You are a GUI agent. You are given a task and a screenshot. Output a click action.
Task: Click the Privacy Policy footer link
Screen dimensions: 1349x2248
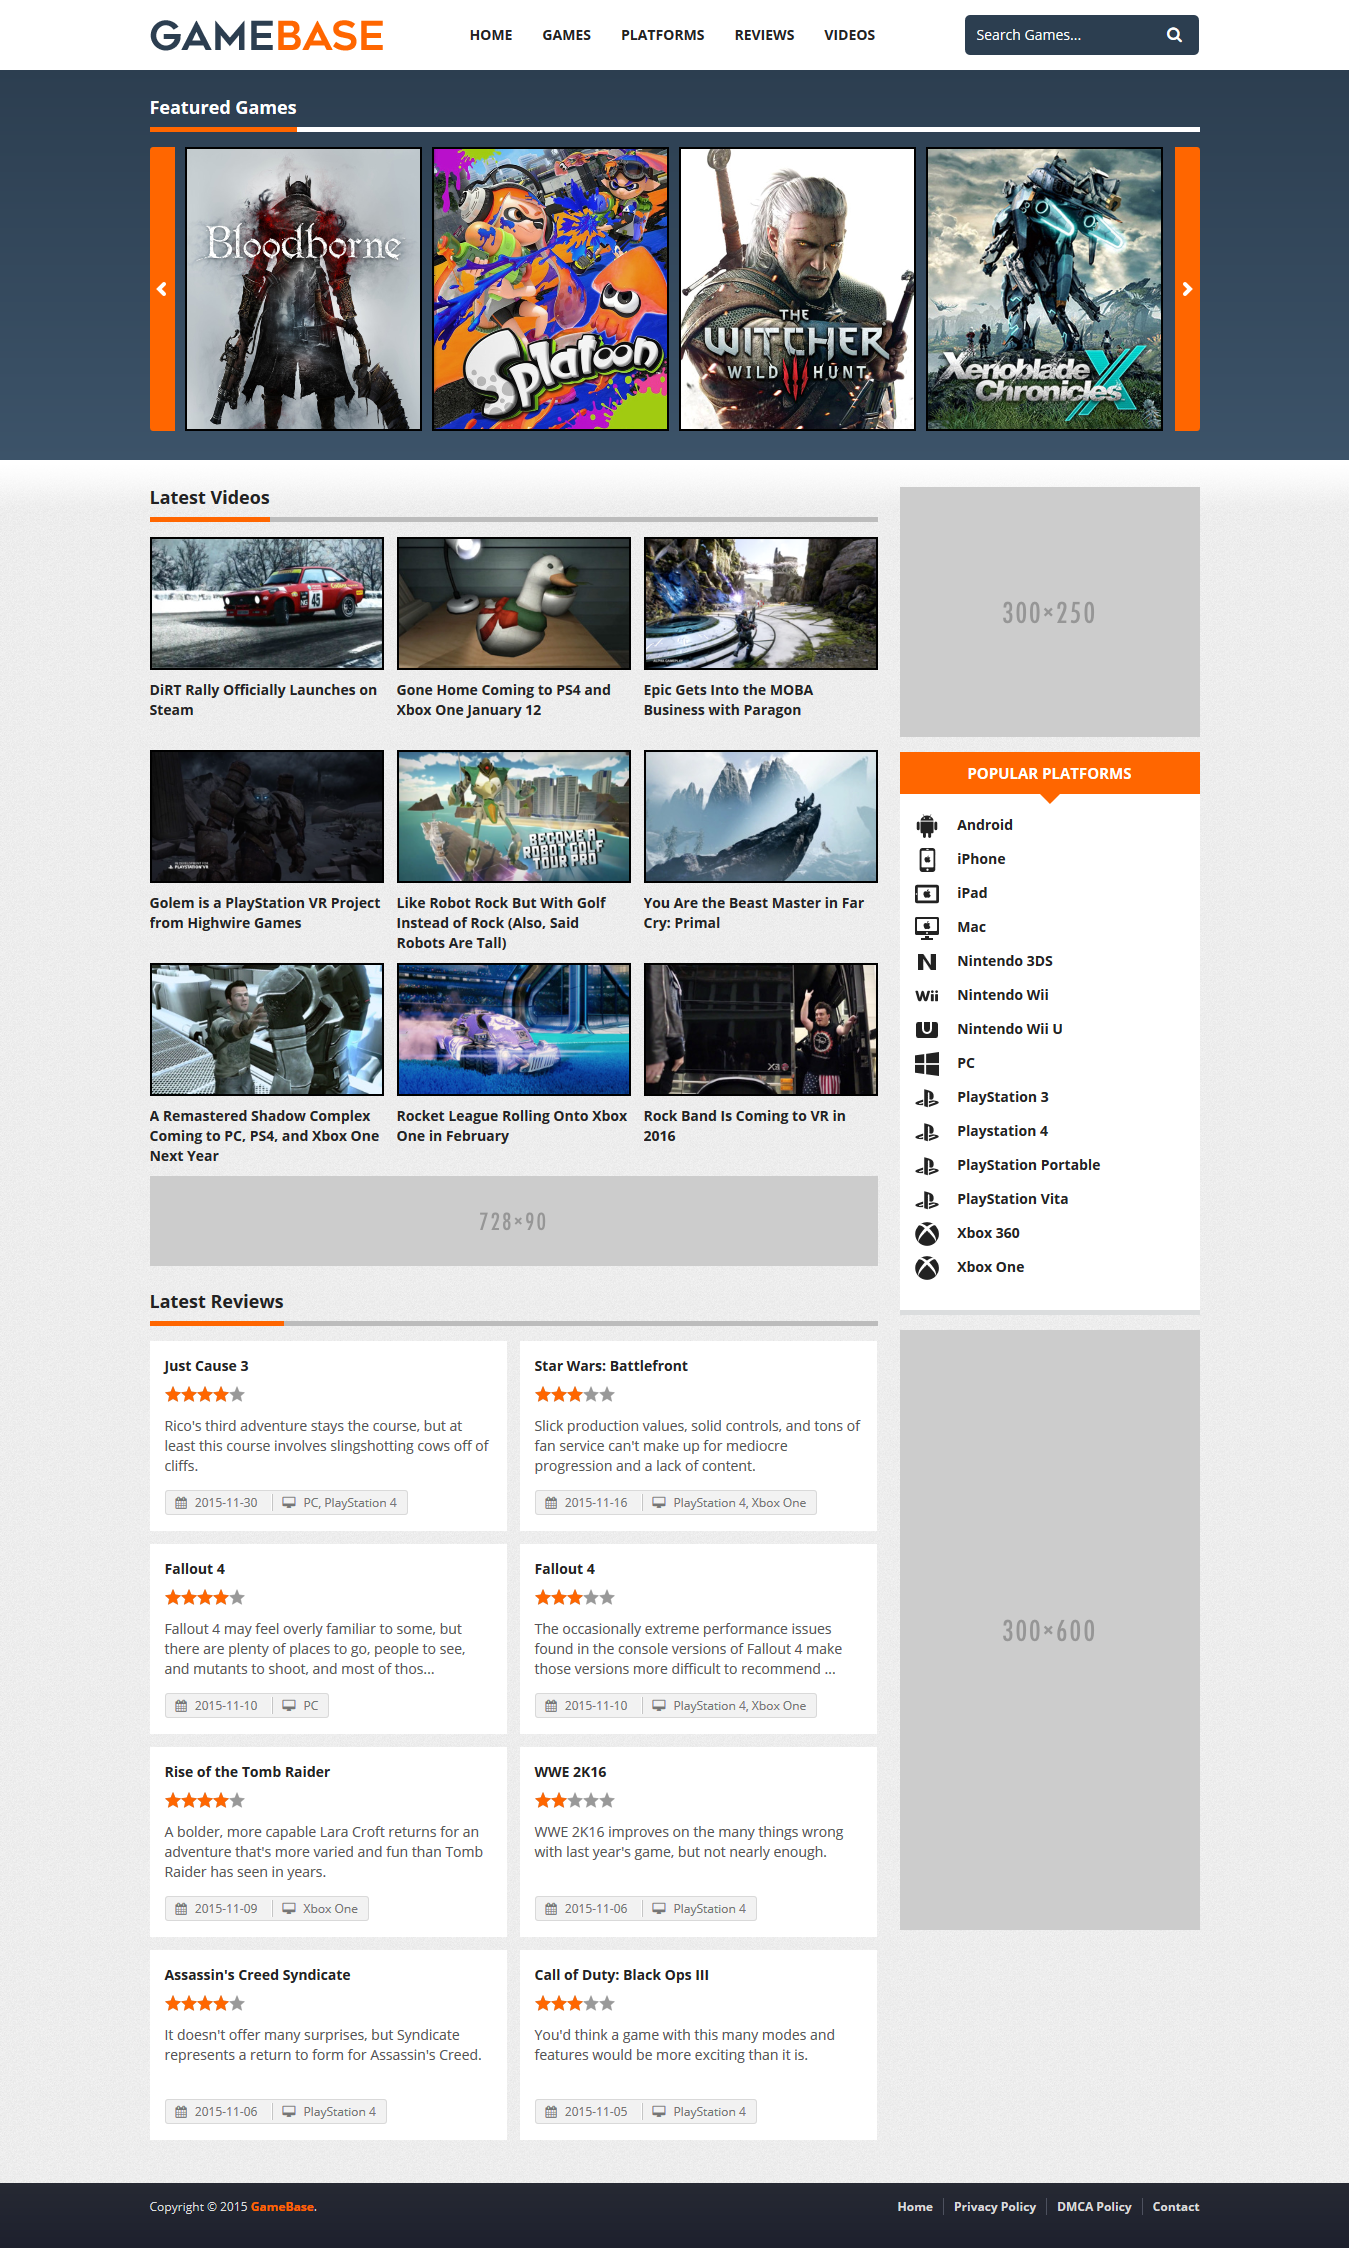995,2206
